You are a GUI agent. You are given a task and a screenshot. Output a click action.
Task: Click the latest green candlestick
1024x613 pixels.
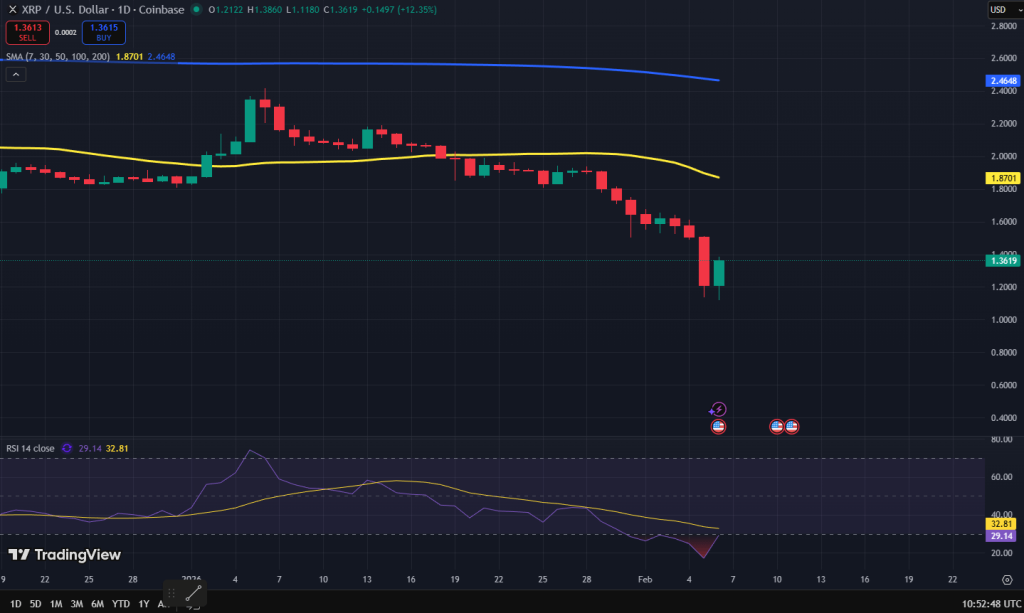(719, 273)
